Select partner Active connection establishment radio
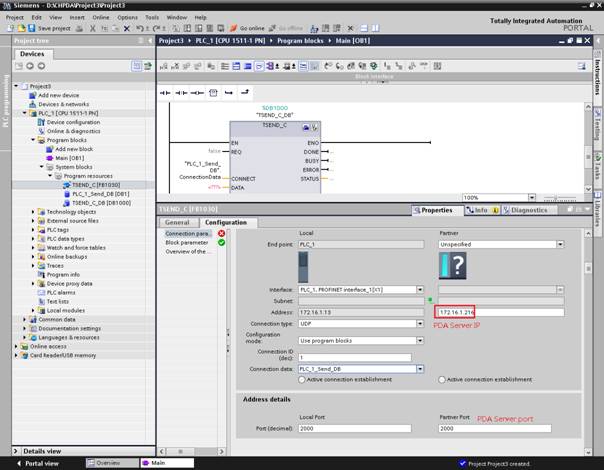 (x=441, y=380)
